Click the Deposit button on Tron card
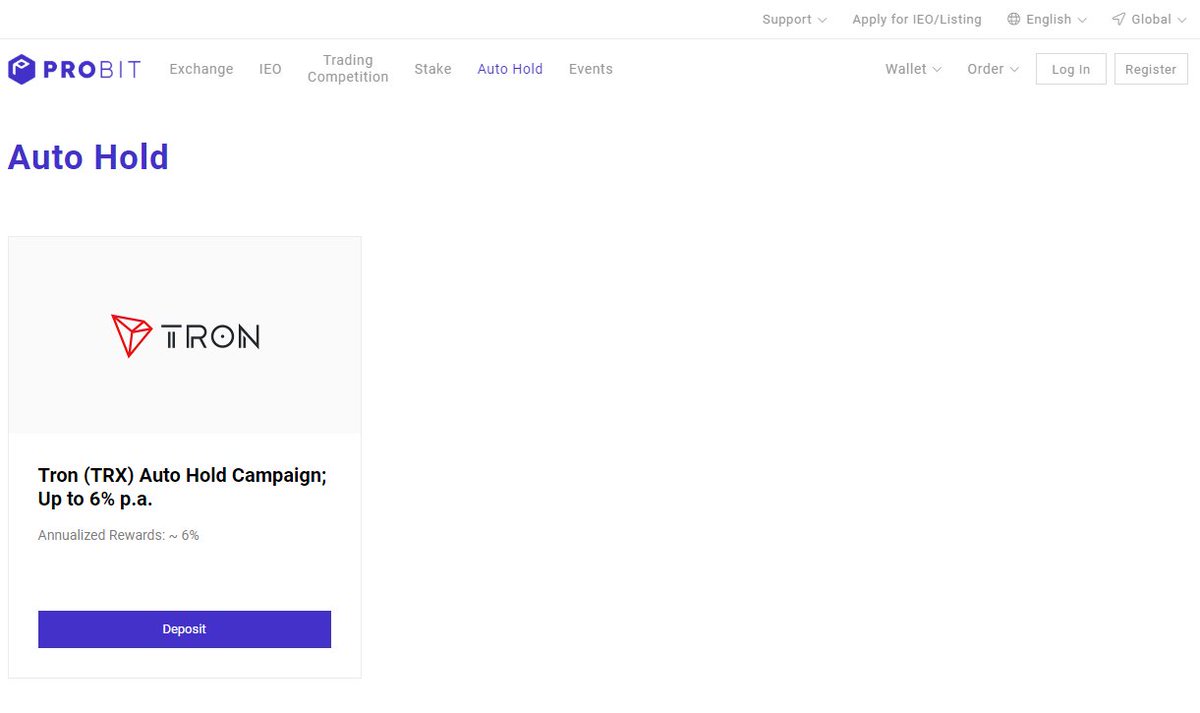 (184, 629)
